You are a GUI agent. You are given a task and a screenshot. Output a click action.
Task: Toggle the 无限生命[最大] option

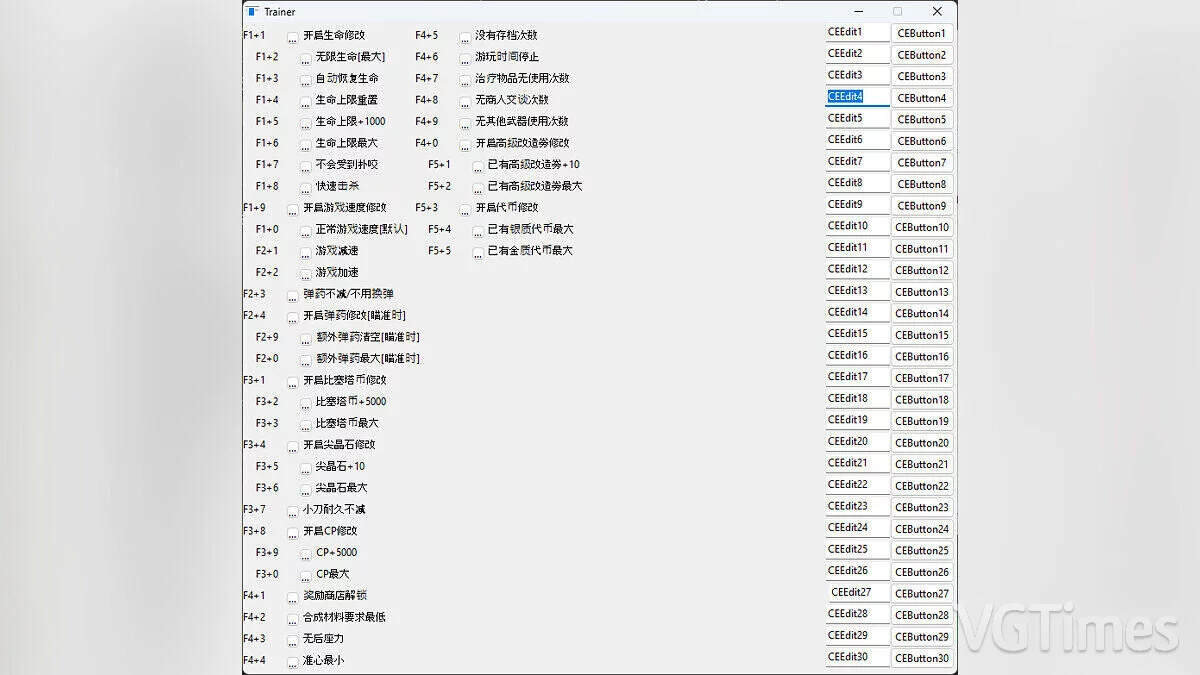[x=306, y=59]
